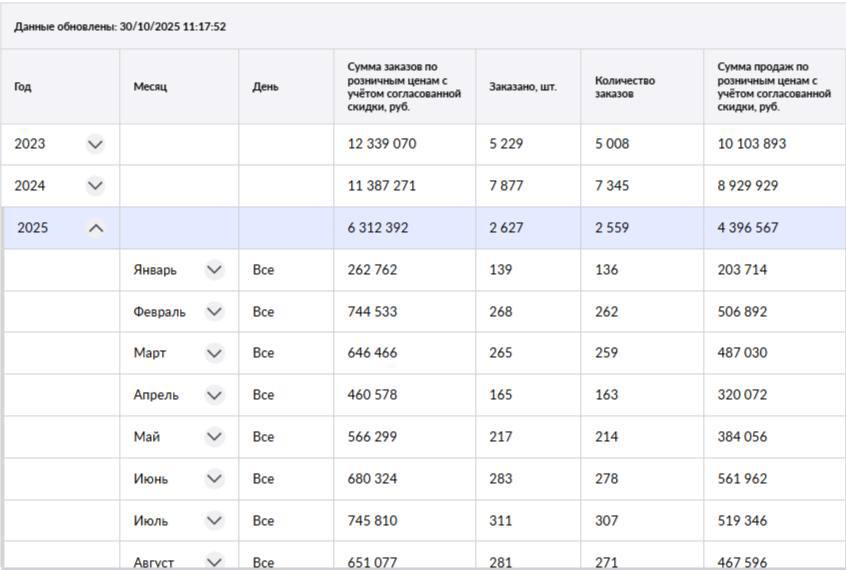Expand the 2023 year row

coord(95,144)
